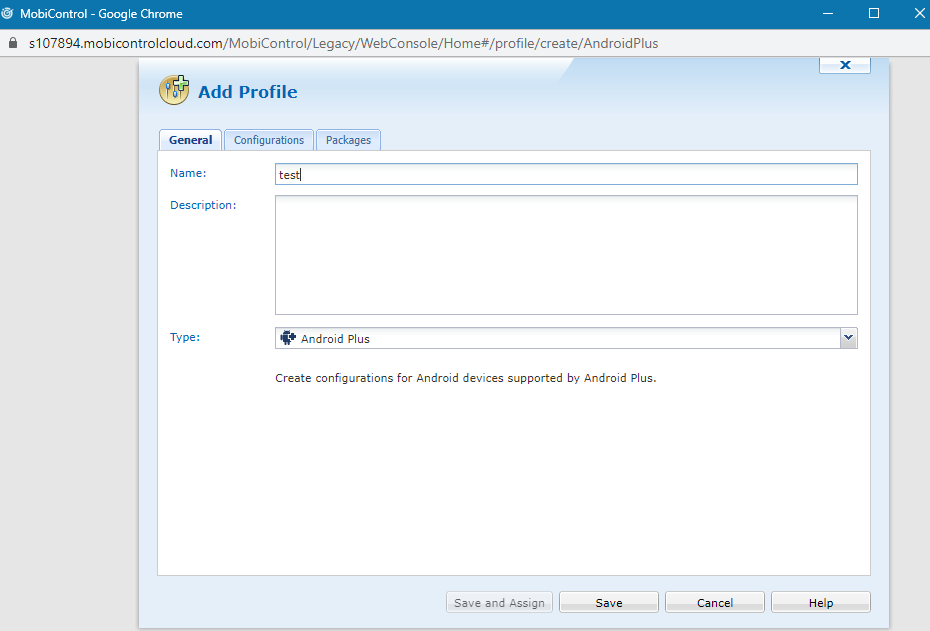Click the 'Name:' label
930x631 pixels.
[188, 173]
